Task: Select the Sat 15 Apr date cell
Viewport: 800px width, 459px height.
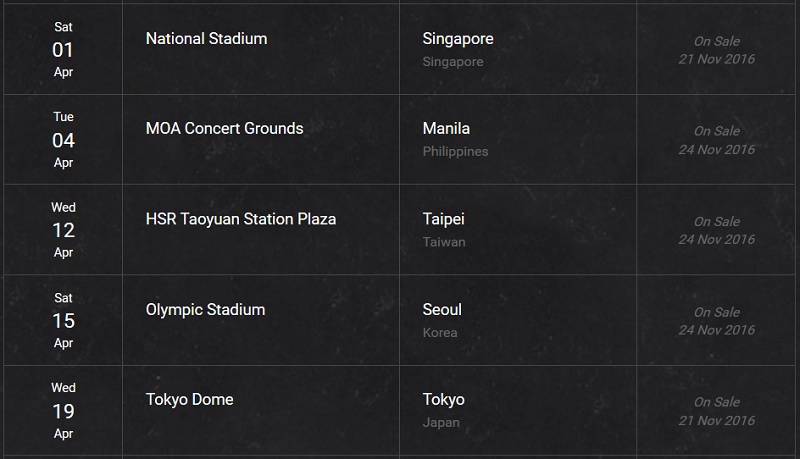Action: (x=63, y=320)
